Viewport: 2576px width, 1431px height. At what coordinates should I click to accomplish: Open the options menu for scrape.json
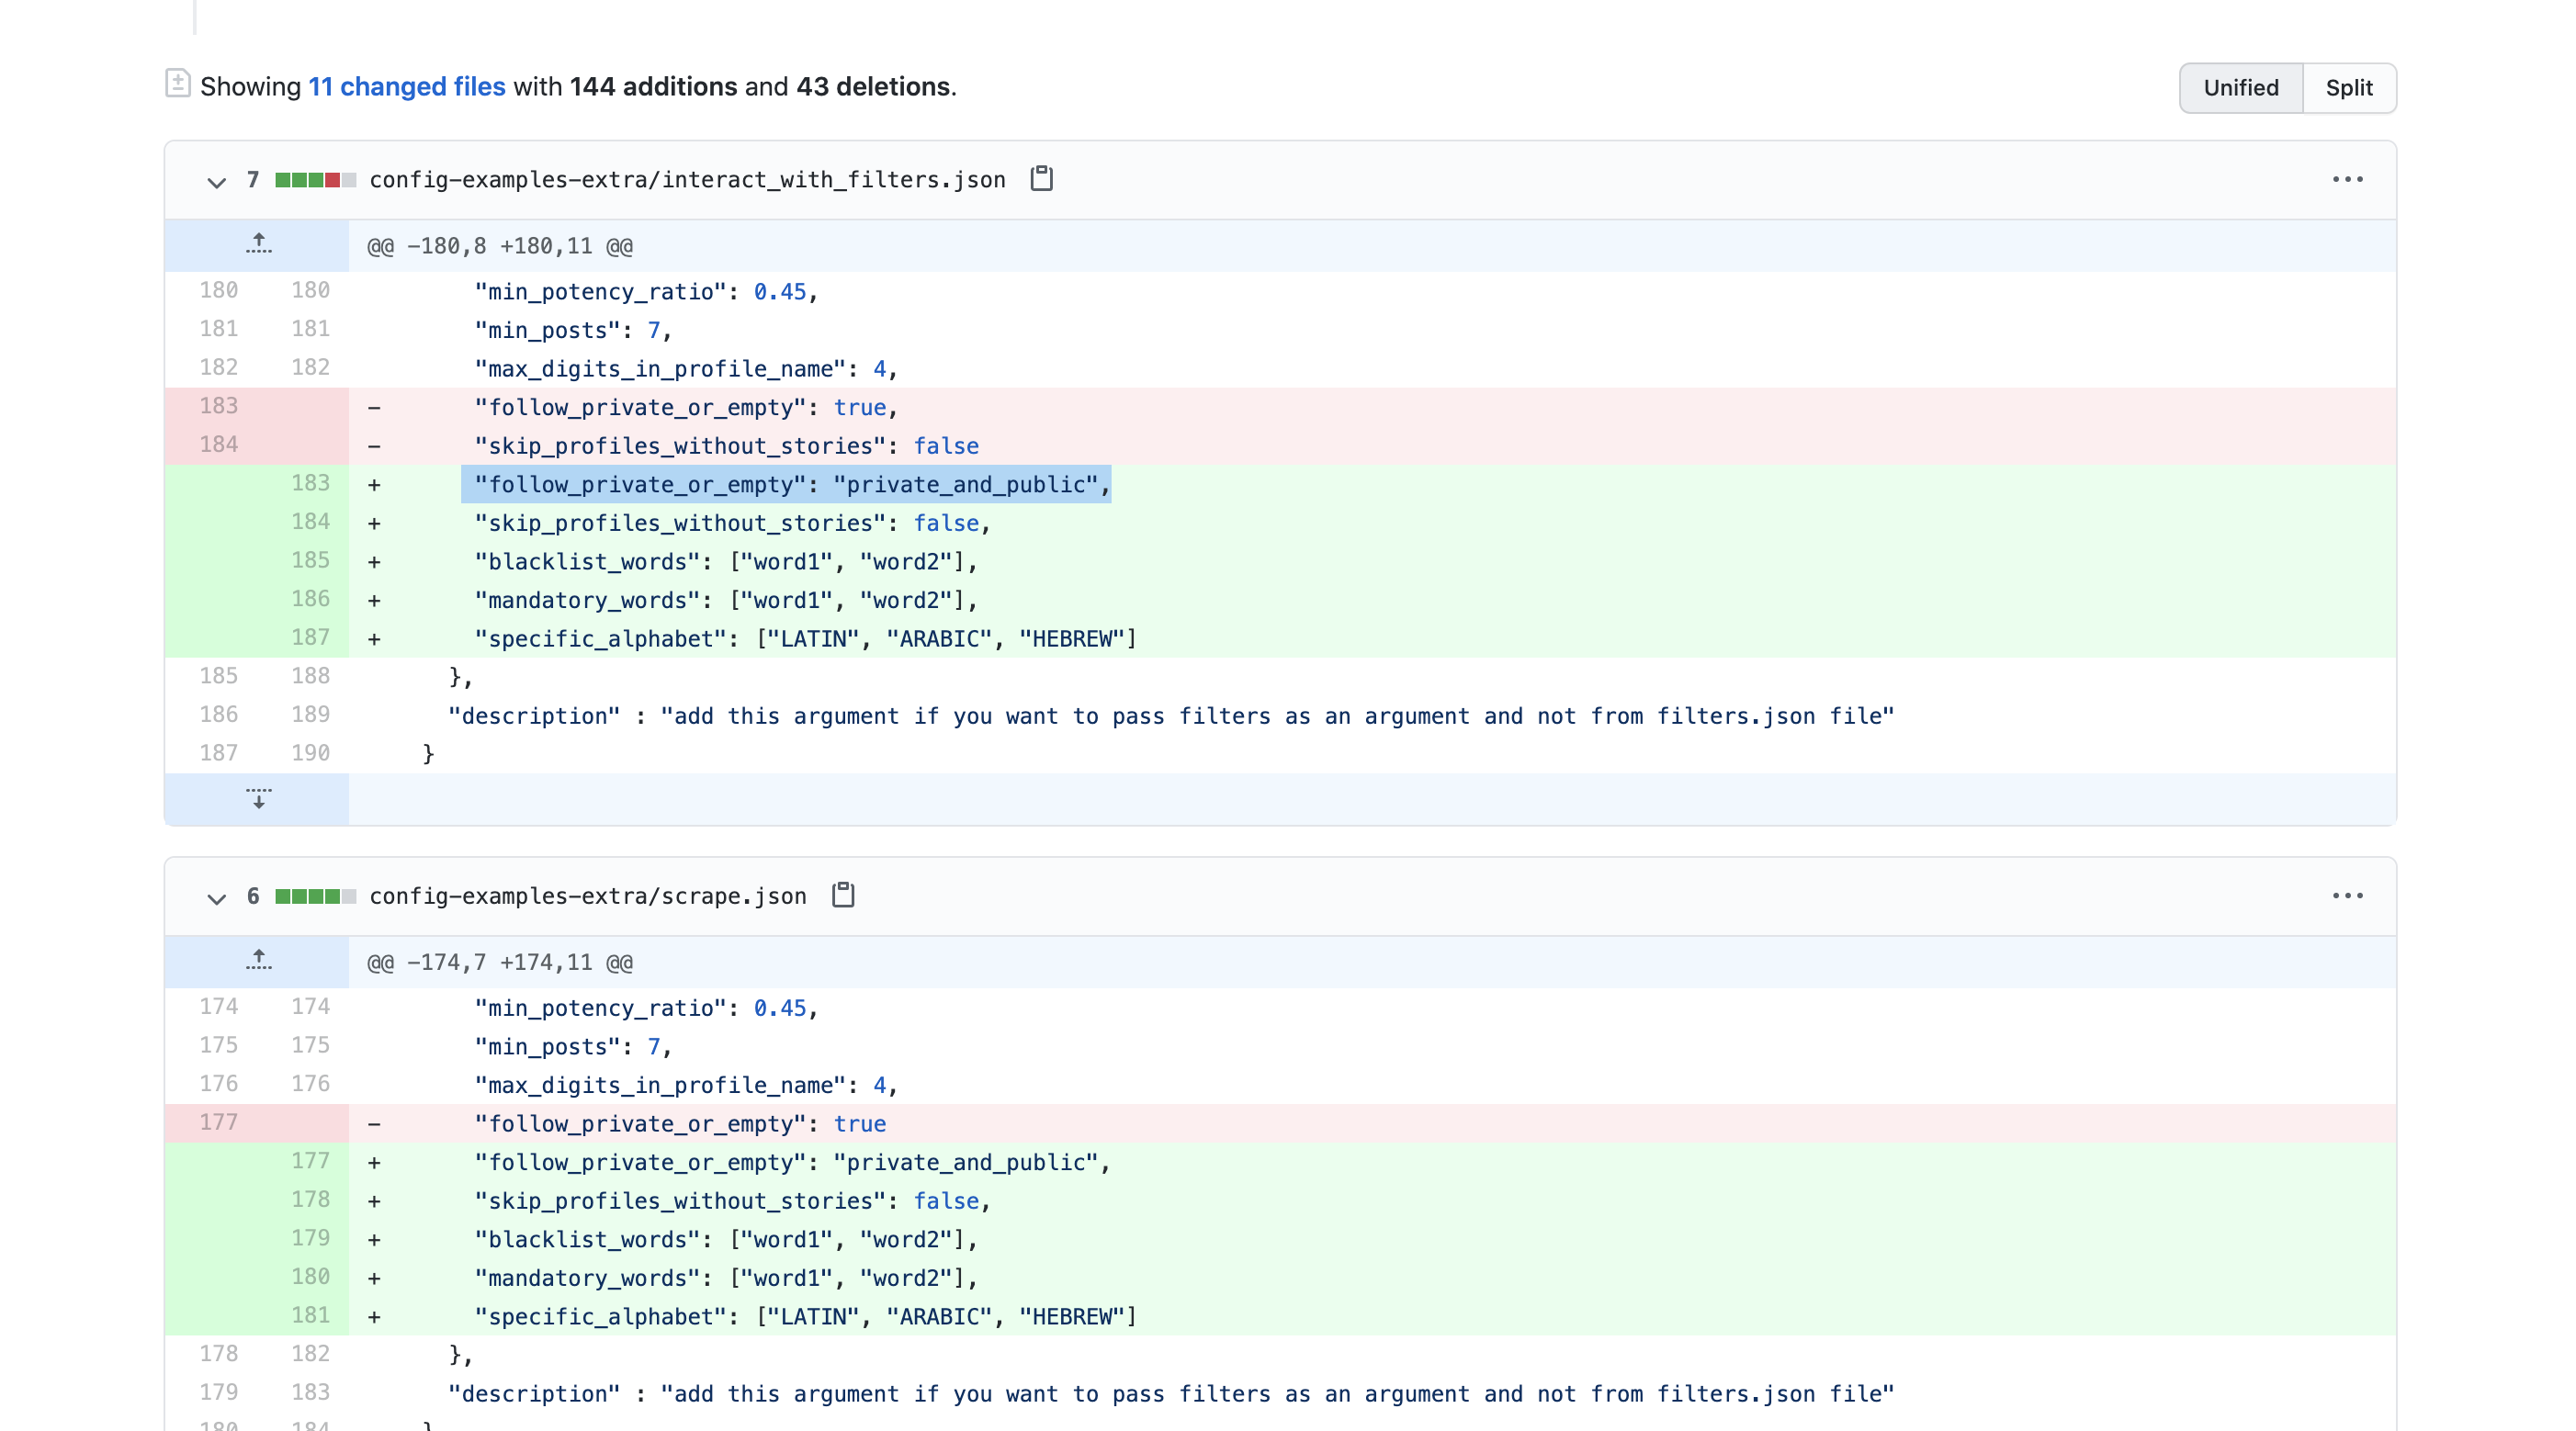(2348, 896)
